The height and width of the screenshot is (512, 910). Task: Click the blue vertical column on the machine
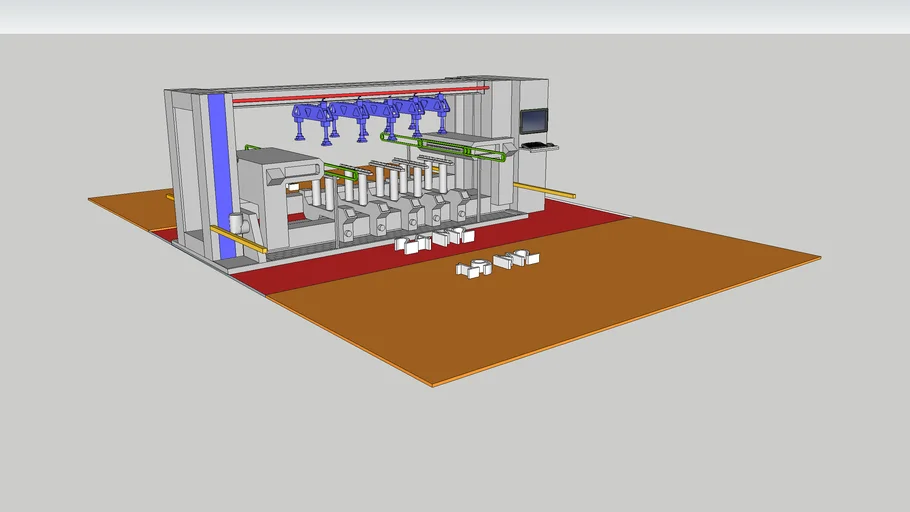coord(221,175)
